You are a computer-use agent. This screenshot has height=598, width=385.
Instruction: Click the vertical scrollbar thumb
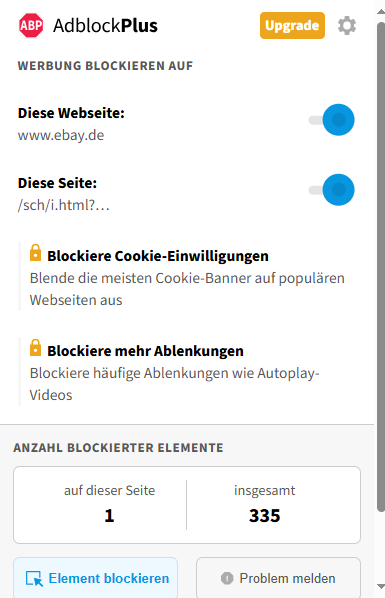click(x=381, y=267)
